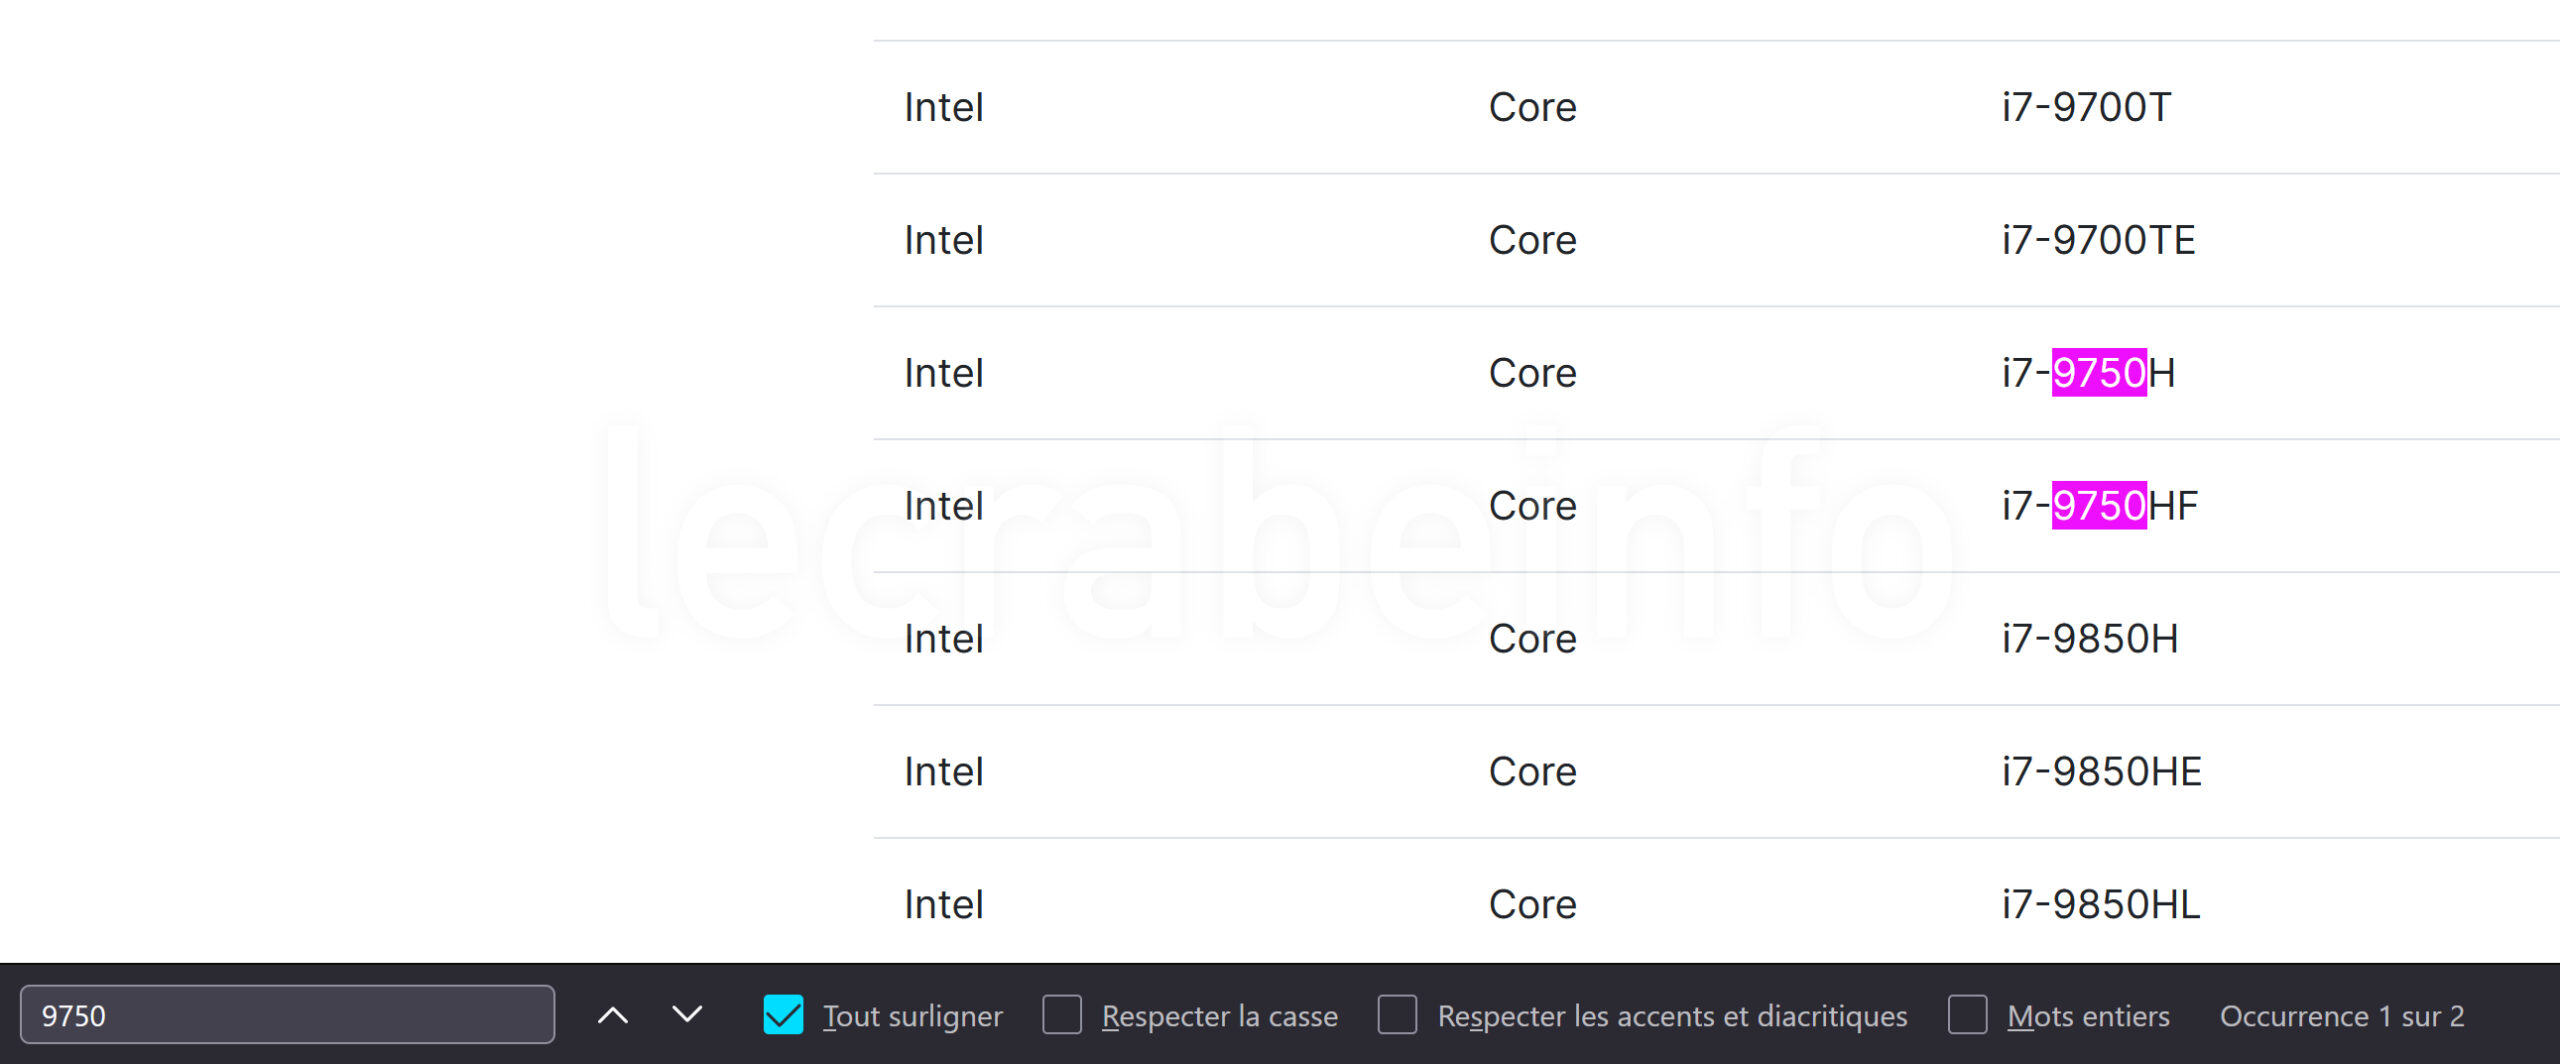Screen dimensions: 2560x1064
Task: Click Tout surligner label text
Action: click(913, 1016)
